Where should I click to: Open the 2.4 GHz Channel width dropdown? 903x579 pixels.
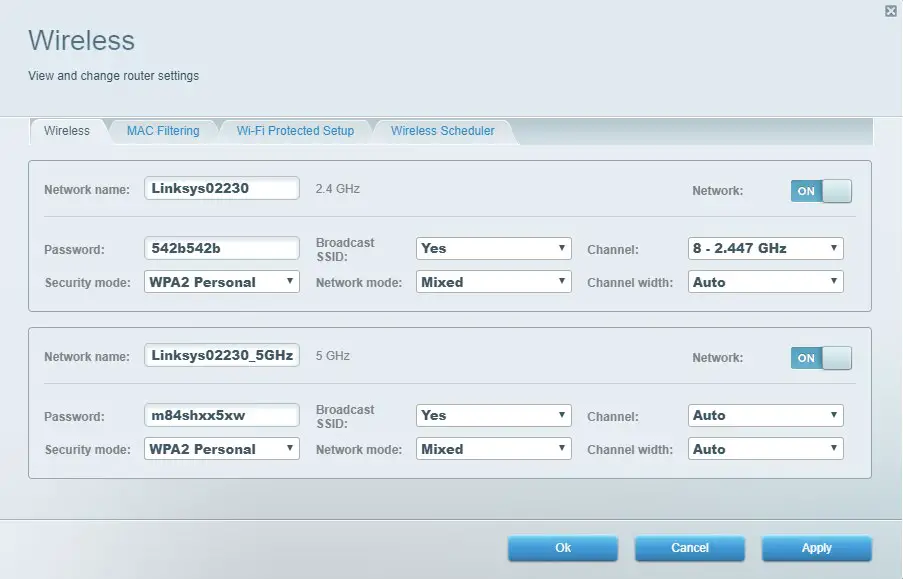[765, 282]
